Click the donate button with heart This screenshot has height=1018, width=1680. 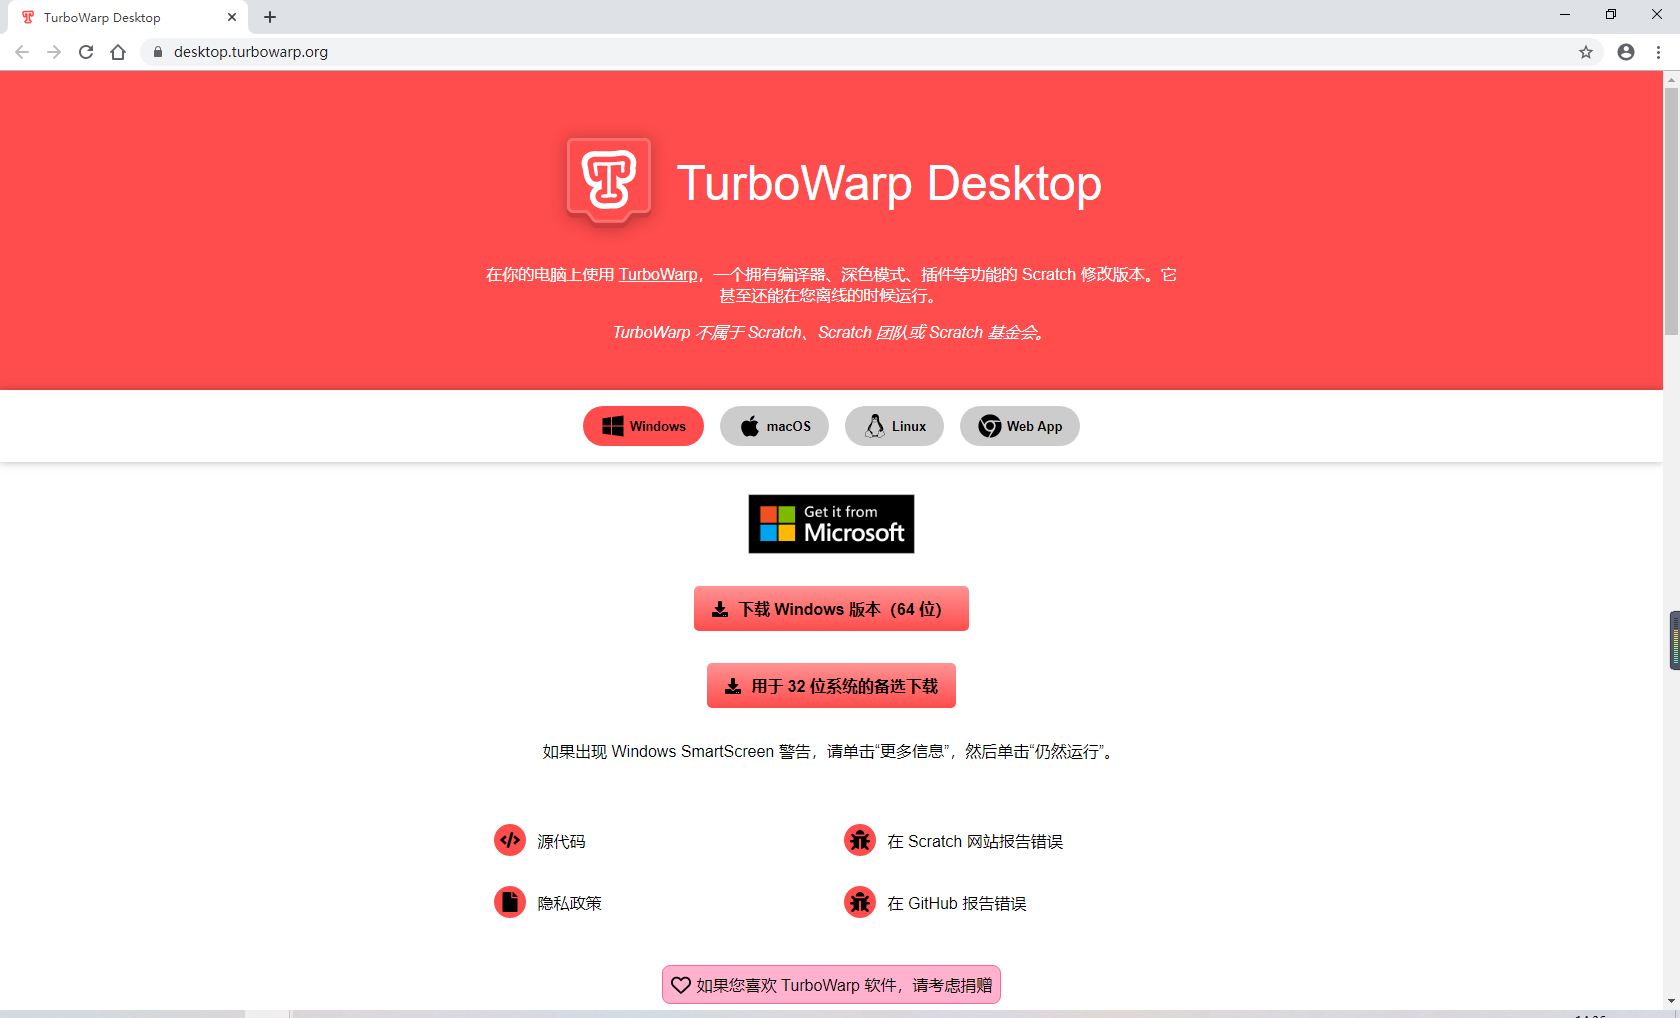point(831,985)
